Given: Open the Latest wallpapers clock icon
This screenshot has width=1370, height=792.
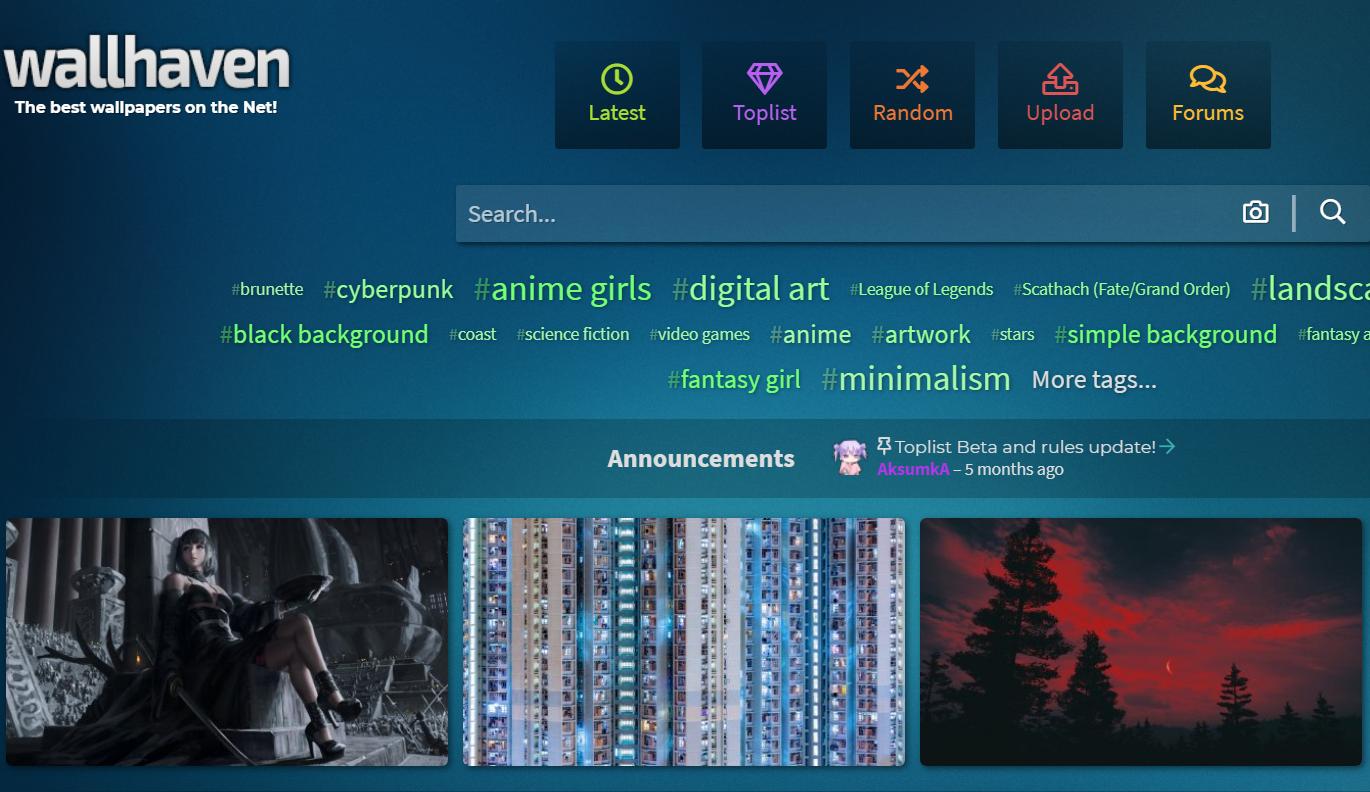Looking at the screenshot, I should point(617,79).
